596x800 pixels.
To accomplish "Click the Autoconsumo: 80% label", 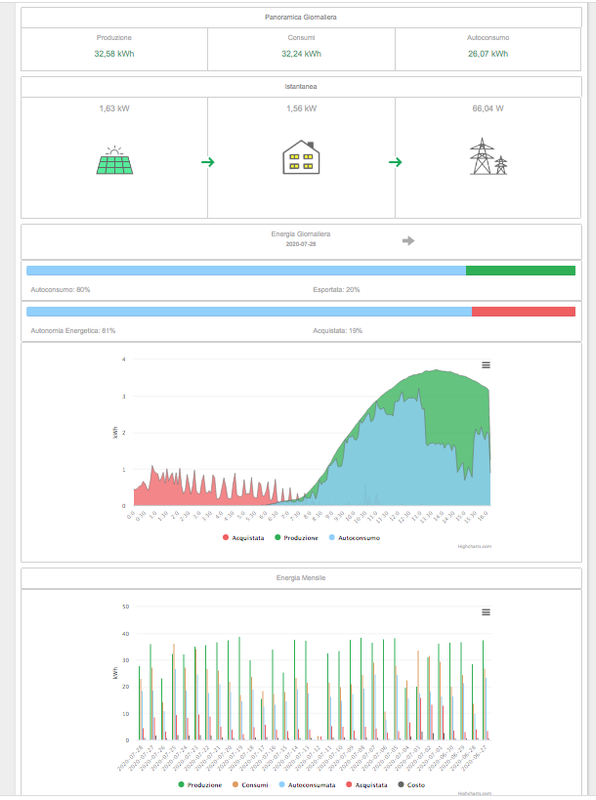I will [60, 289].
